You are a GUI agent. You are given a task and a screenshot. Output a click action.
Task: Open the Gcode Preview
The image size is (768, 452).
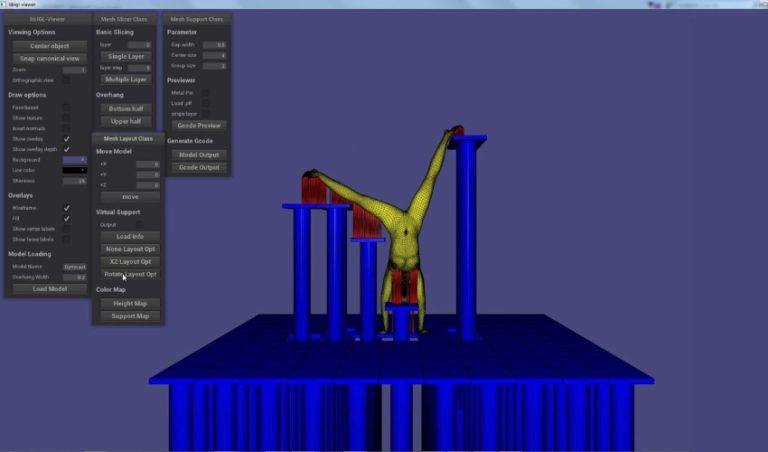tap(198, 125)
